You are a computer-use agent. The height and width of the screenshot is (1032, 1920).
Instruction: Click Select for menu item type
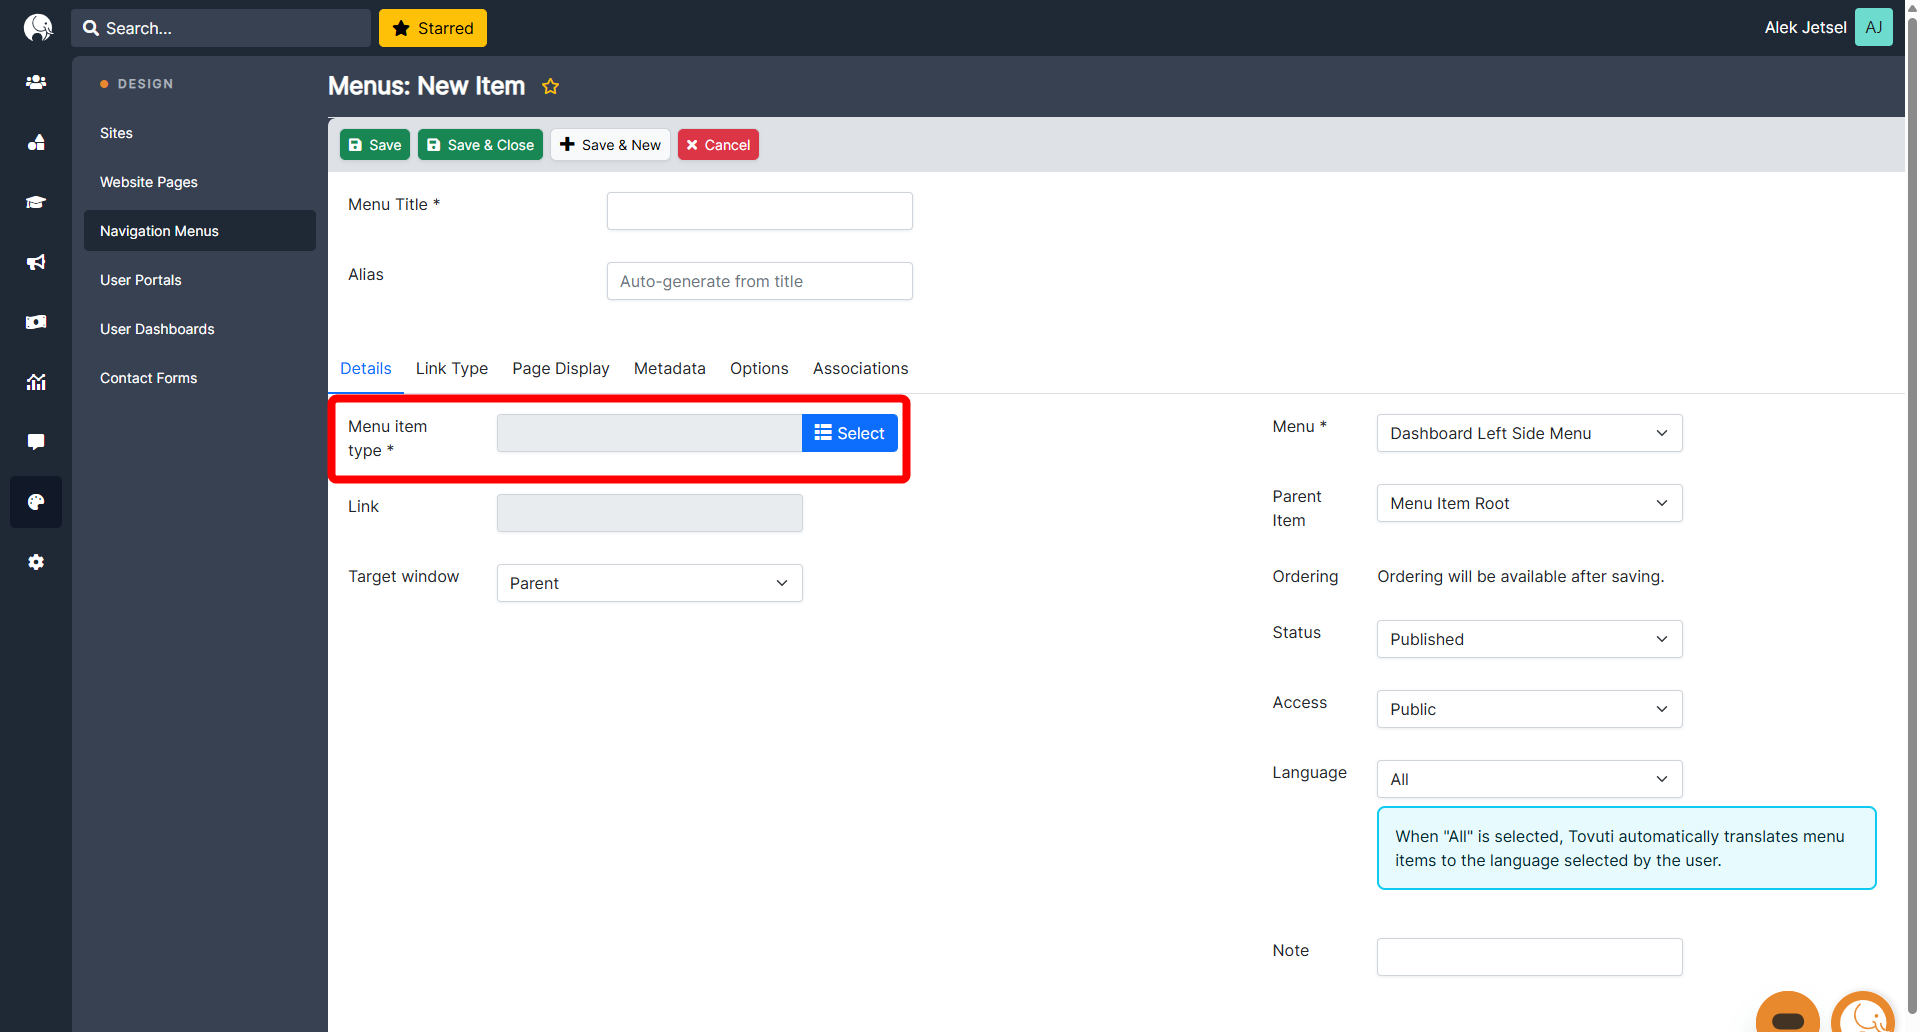(849, 433)
